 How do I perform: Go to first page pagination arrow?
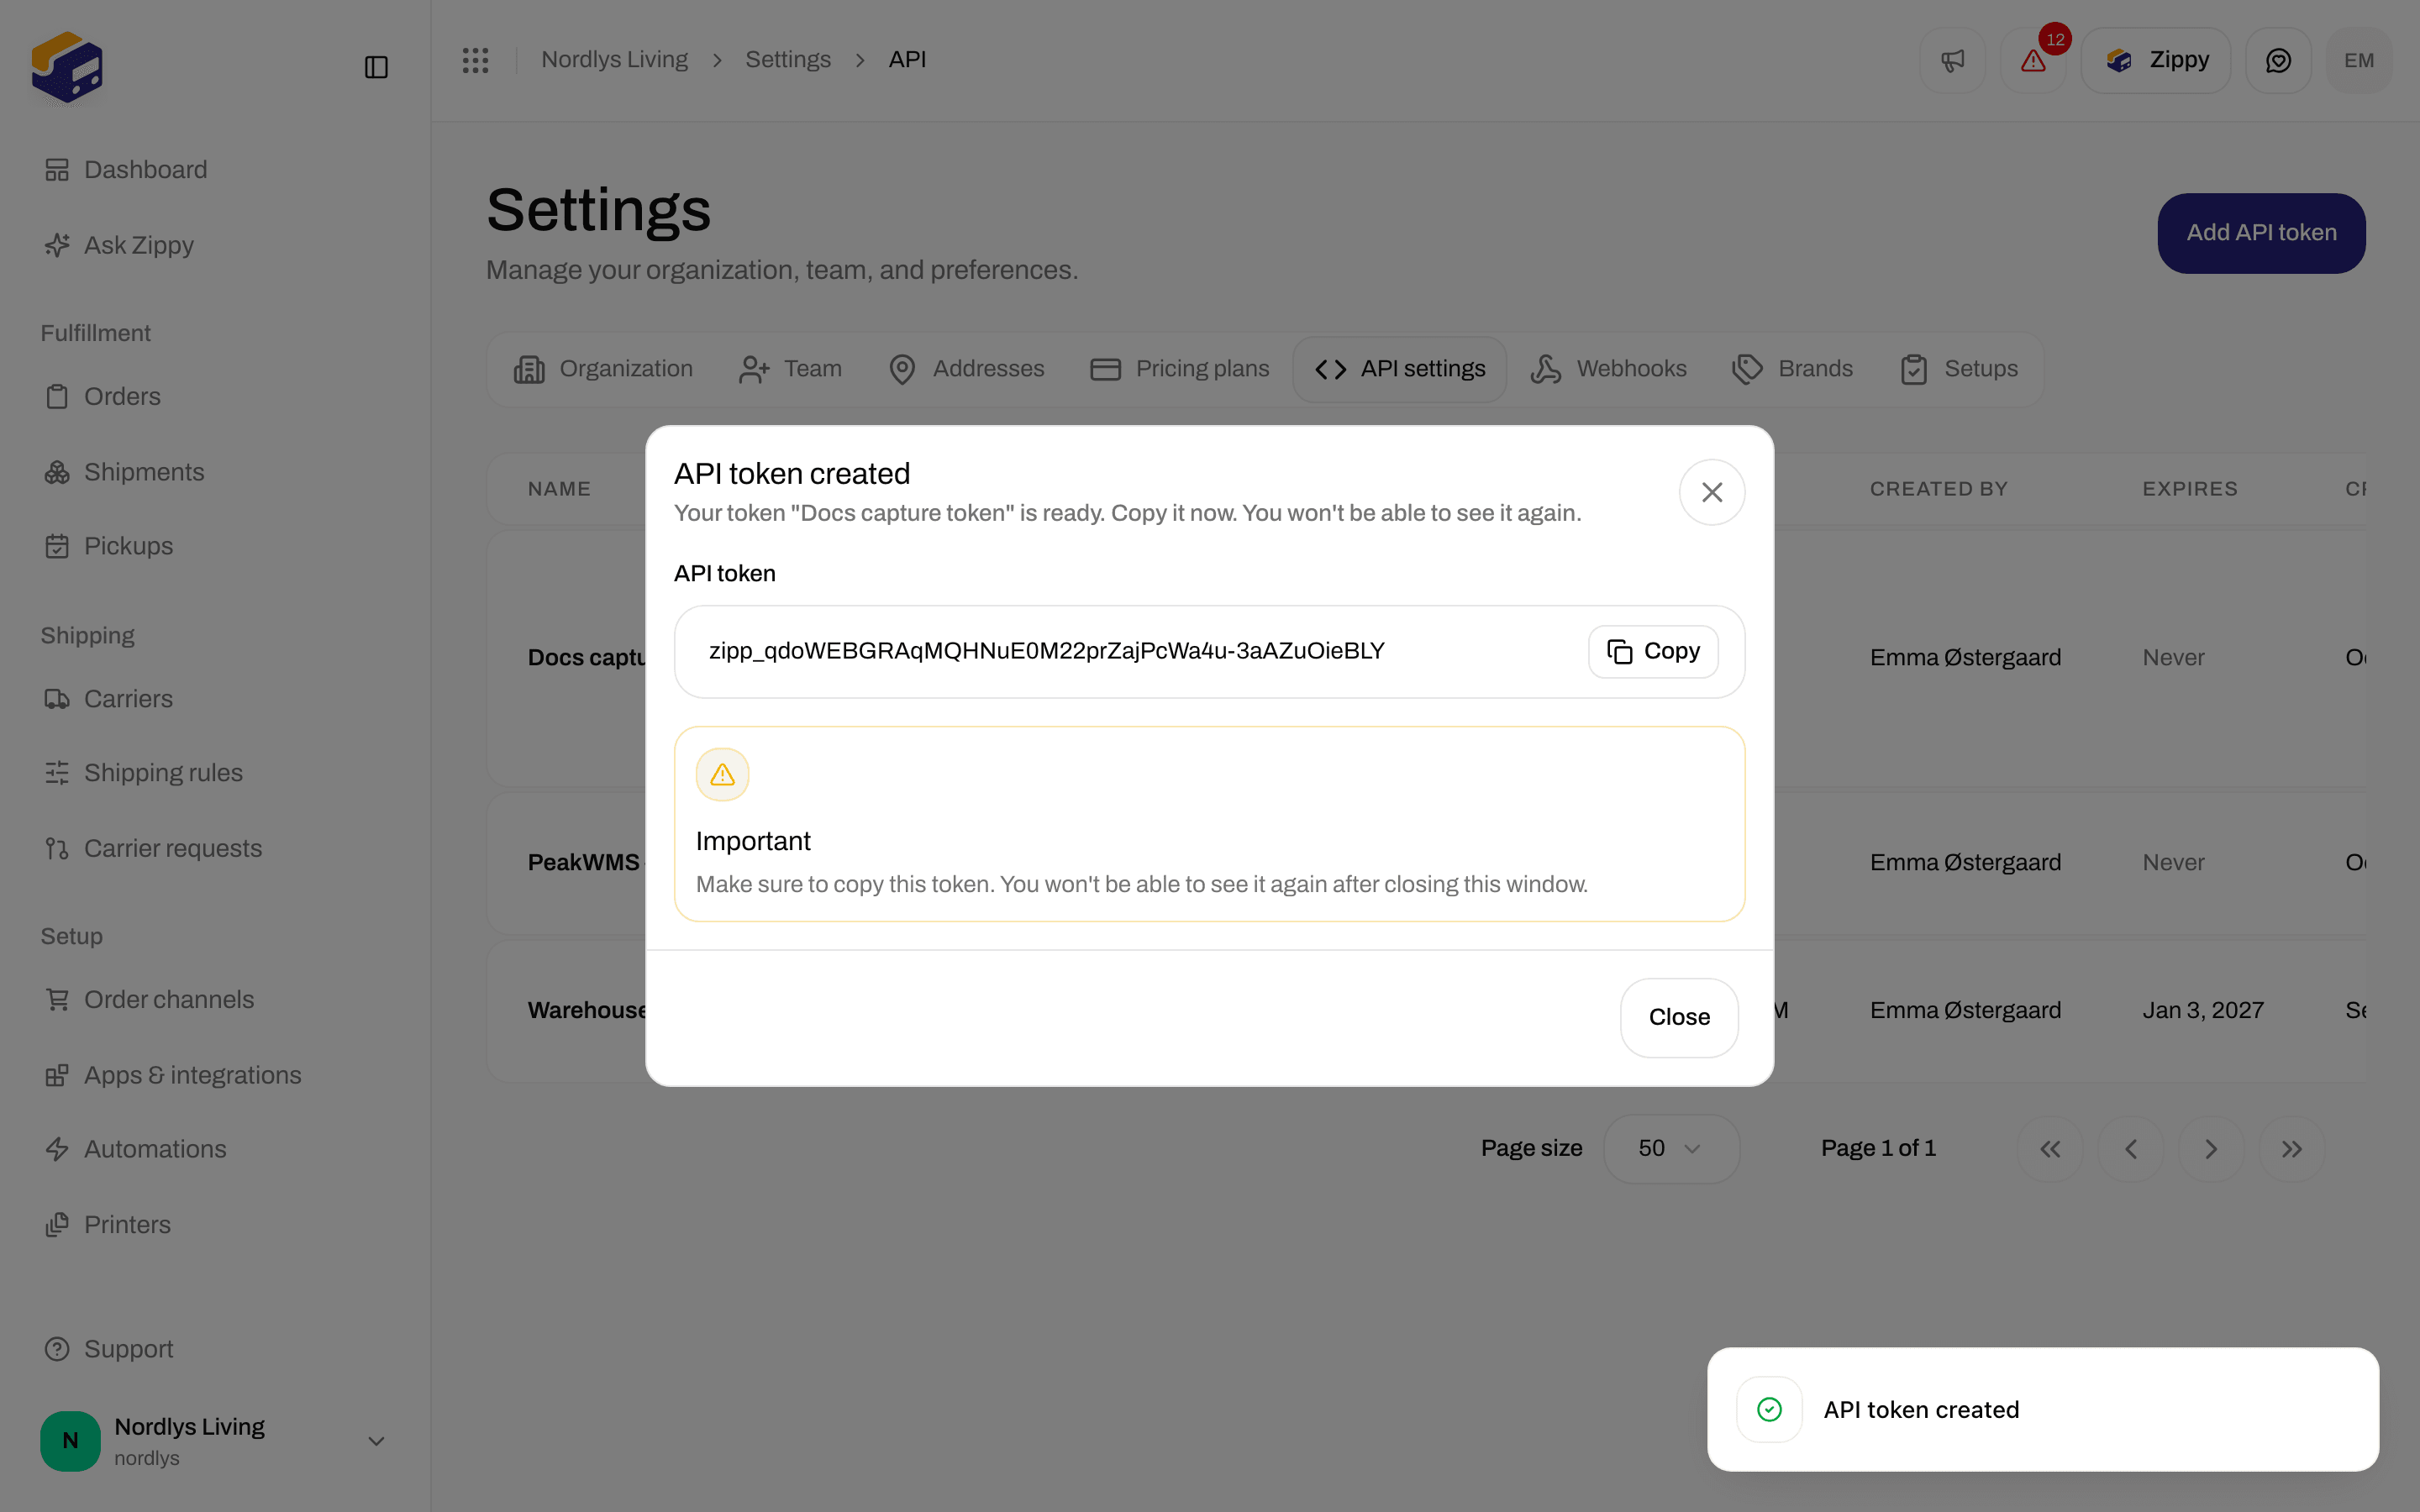[x=2050, y=1149]
